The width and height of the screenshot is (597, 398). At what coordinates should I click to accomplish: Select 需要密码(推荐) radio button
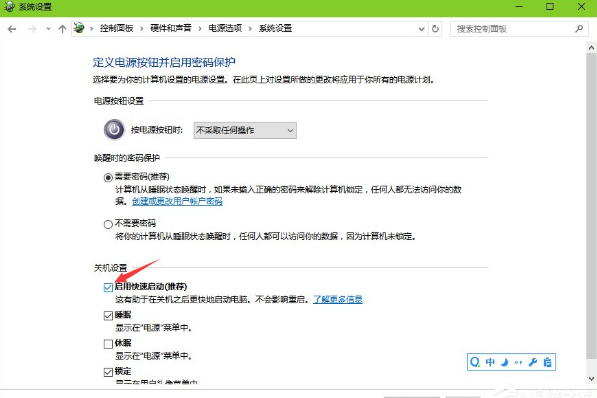coord(108,177)
